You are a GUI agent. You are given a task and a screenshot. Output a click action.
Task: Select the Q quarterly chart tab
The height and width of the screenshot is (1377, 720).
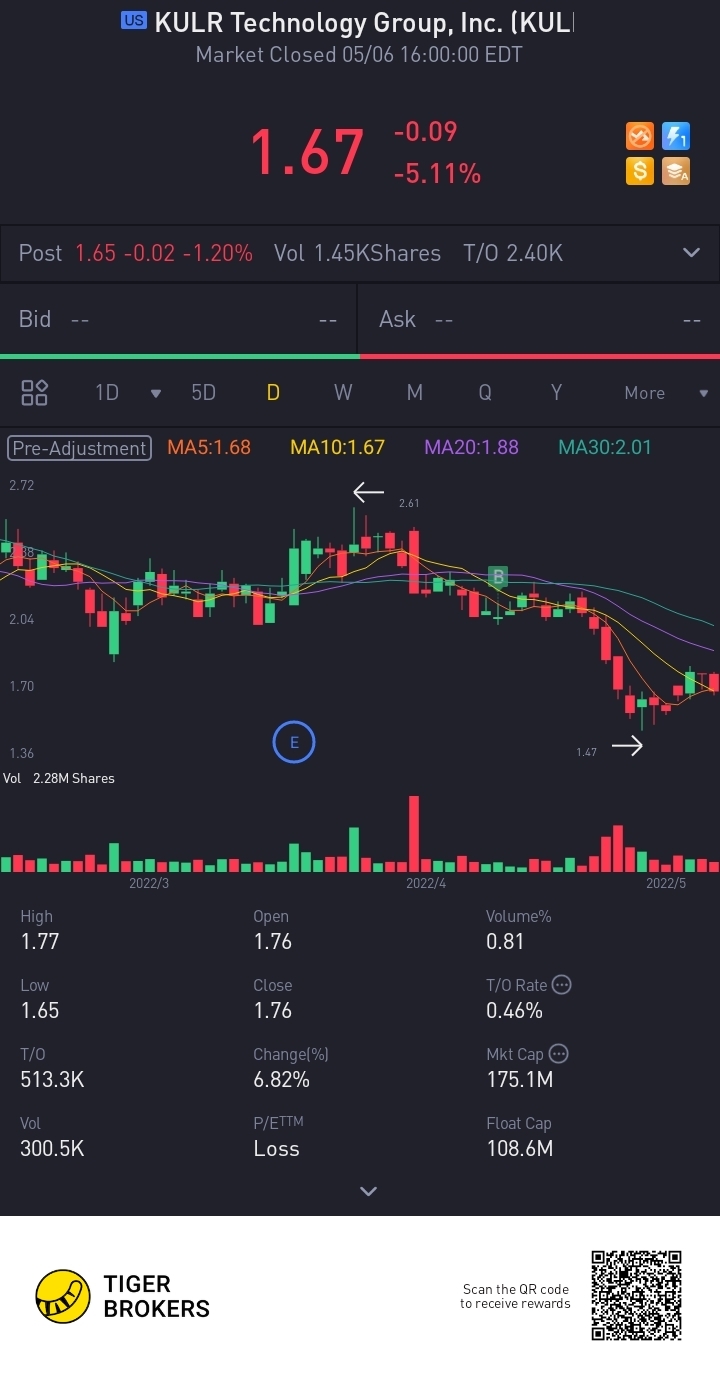point(485,393)
